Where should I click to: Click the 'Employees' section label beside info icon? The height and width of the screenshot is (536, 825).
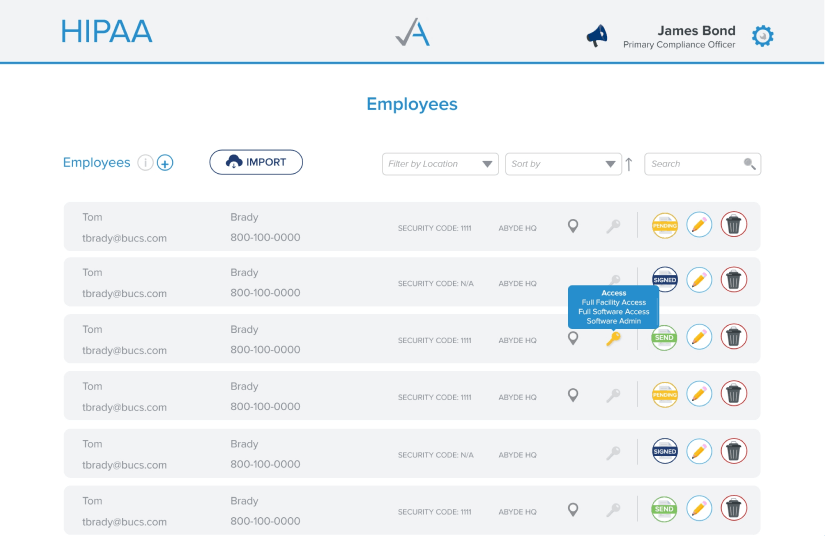coord(96,163)
